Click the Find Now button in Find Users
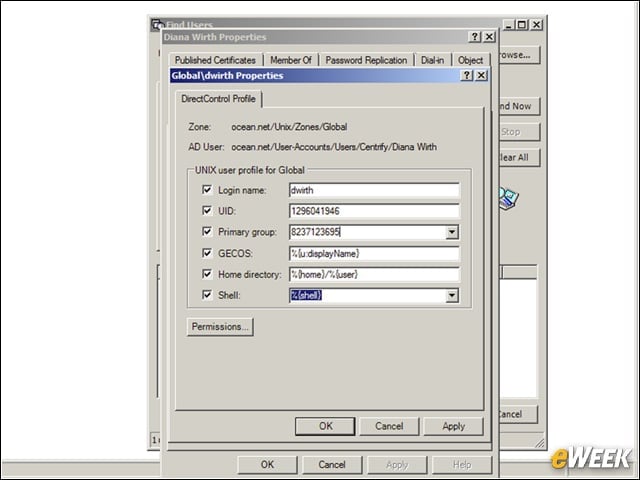 click(519, 106)
